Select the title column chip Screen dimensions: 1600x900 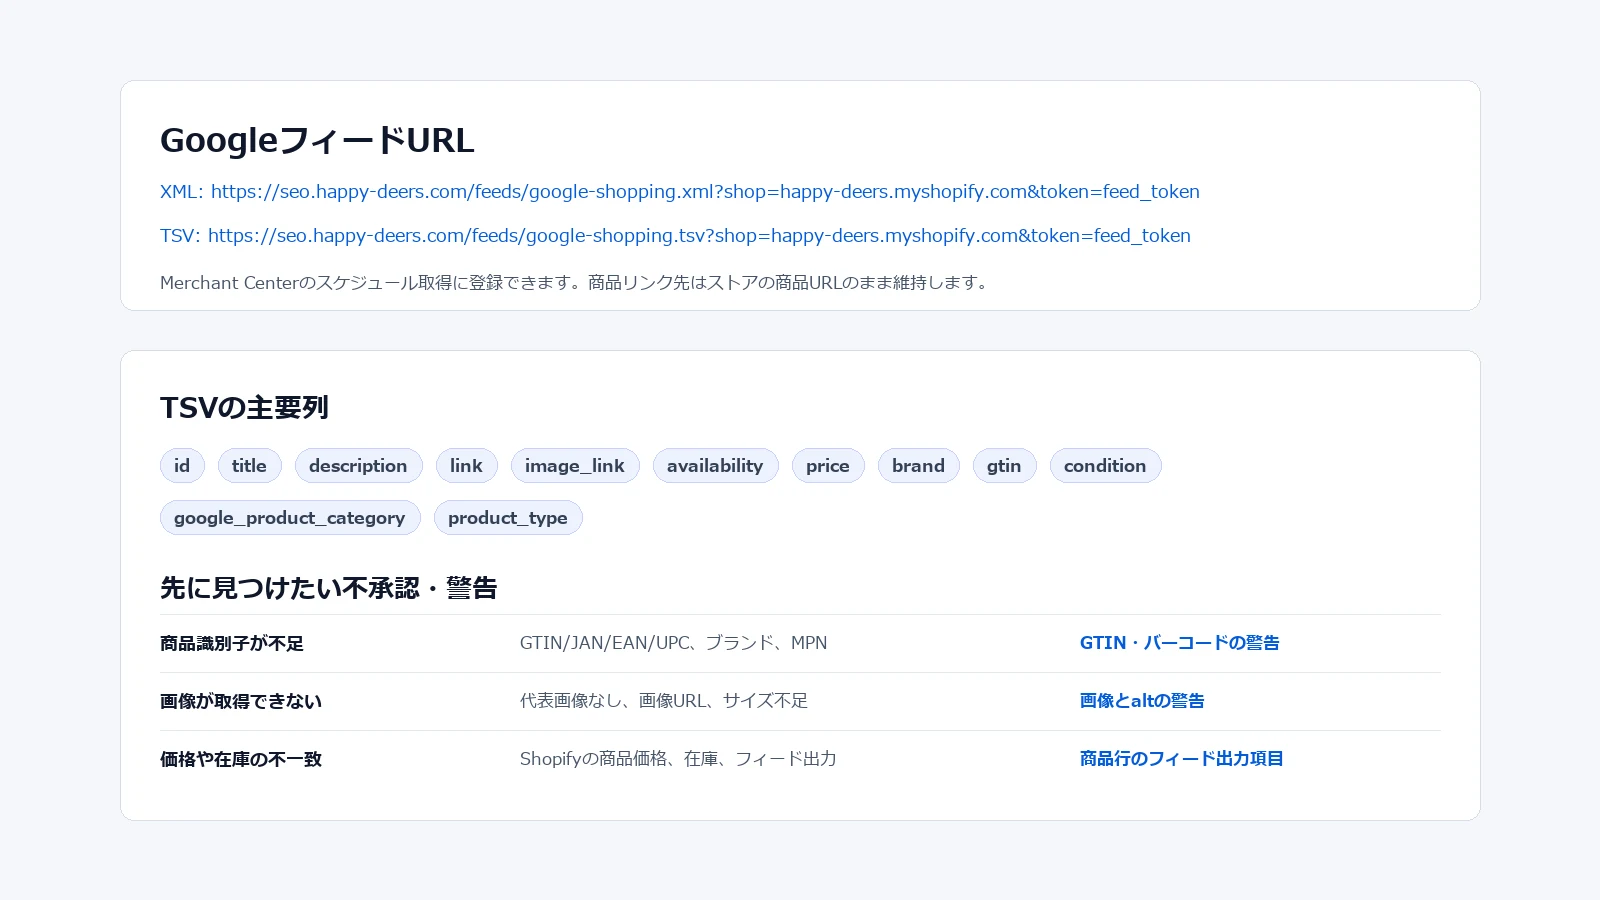click(250, 466)
